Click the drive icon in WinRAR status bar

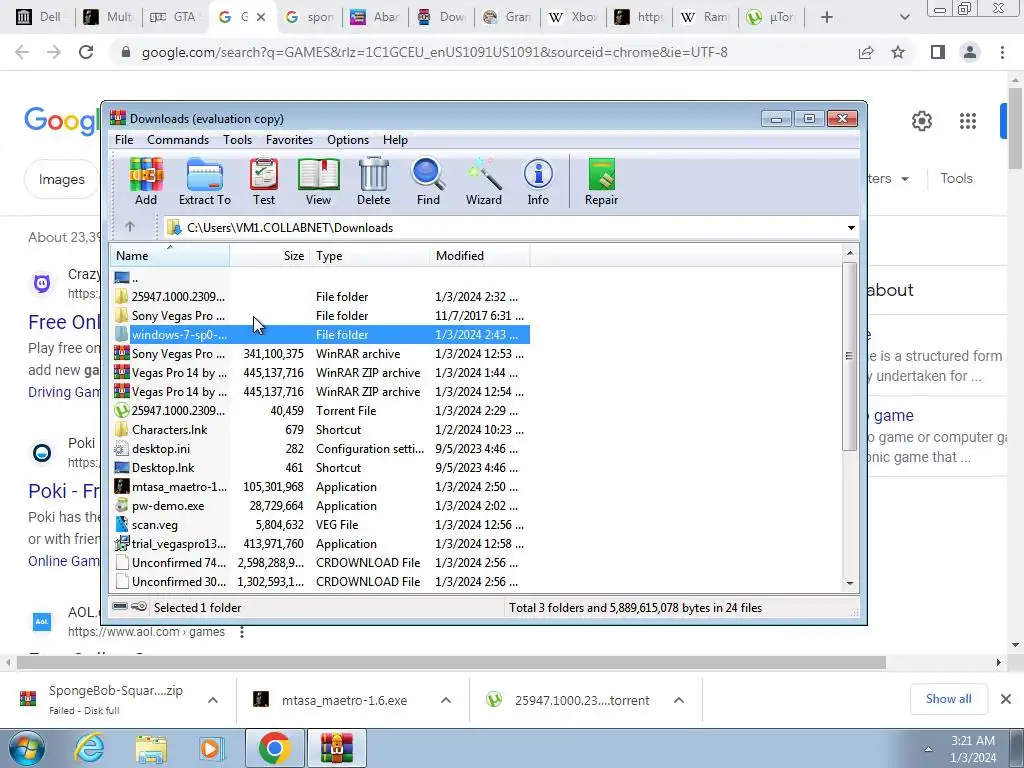(120, 607)
